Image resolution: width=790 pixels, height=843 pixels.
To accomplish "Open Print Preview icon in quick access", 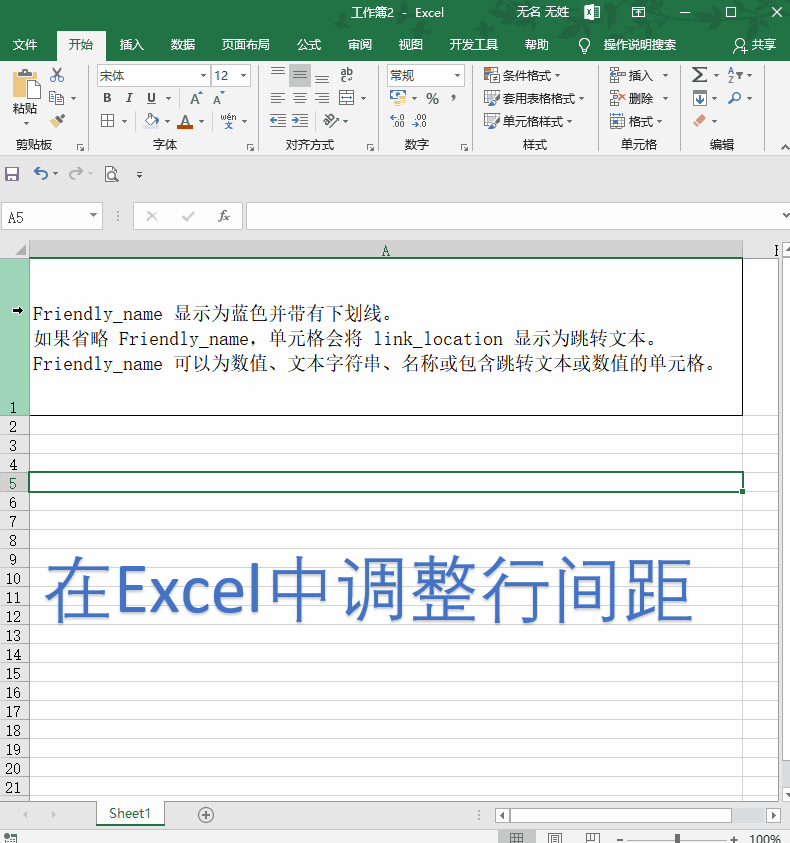I will pos(111,174).
